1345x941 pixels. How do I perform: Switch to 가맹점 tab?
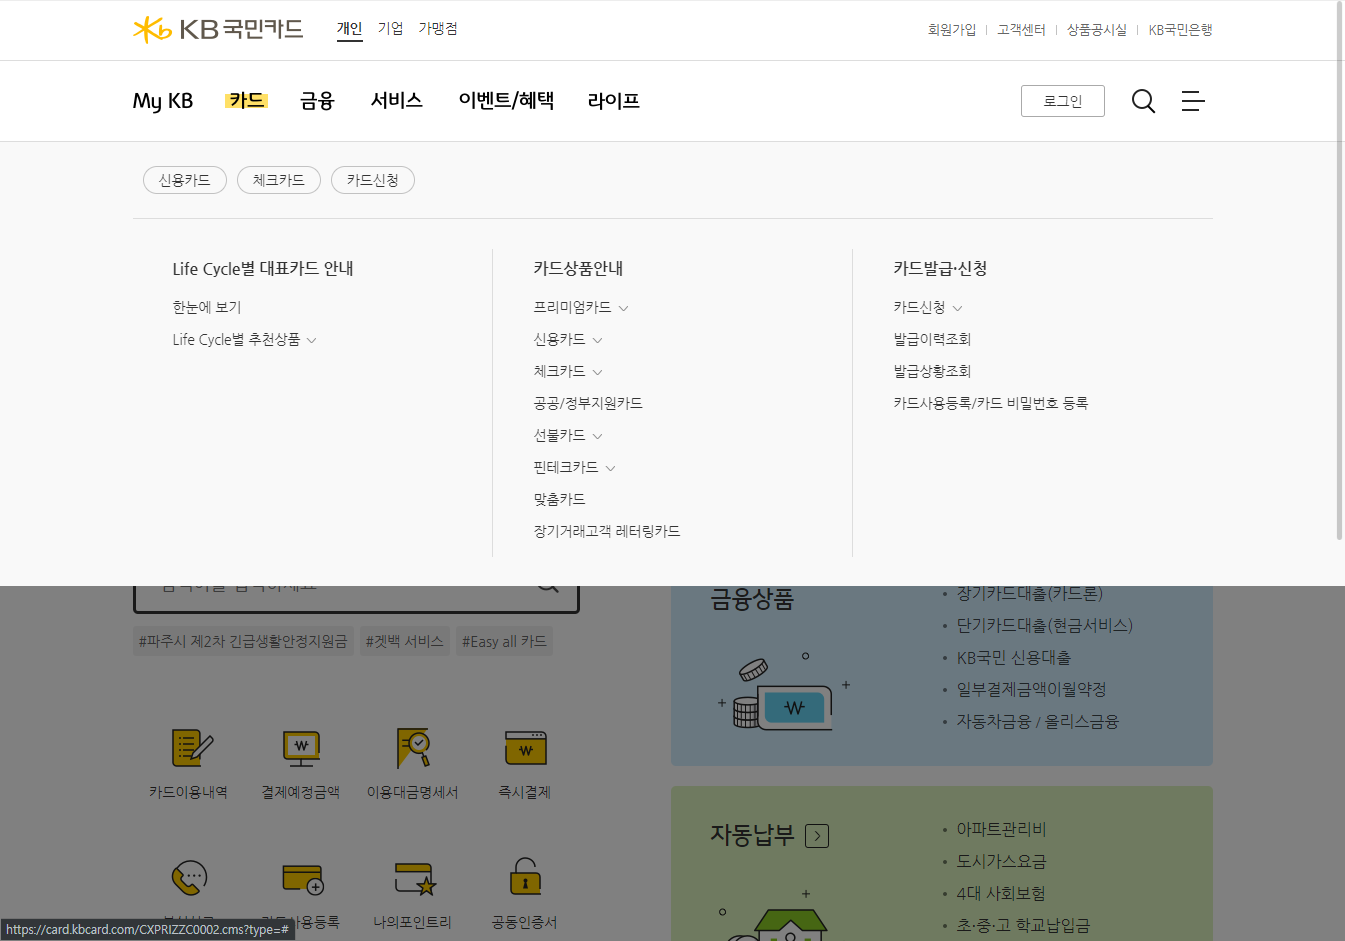(438, 29)
